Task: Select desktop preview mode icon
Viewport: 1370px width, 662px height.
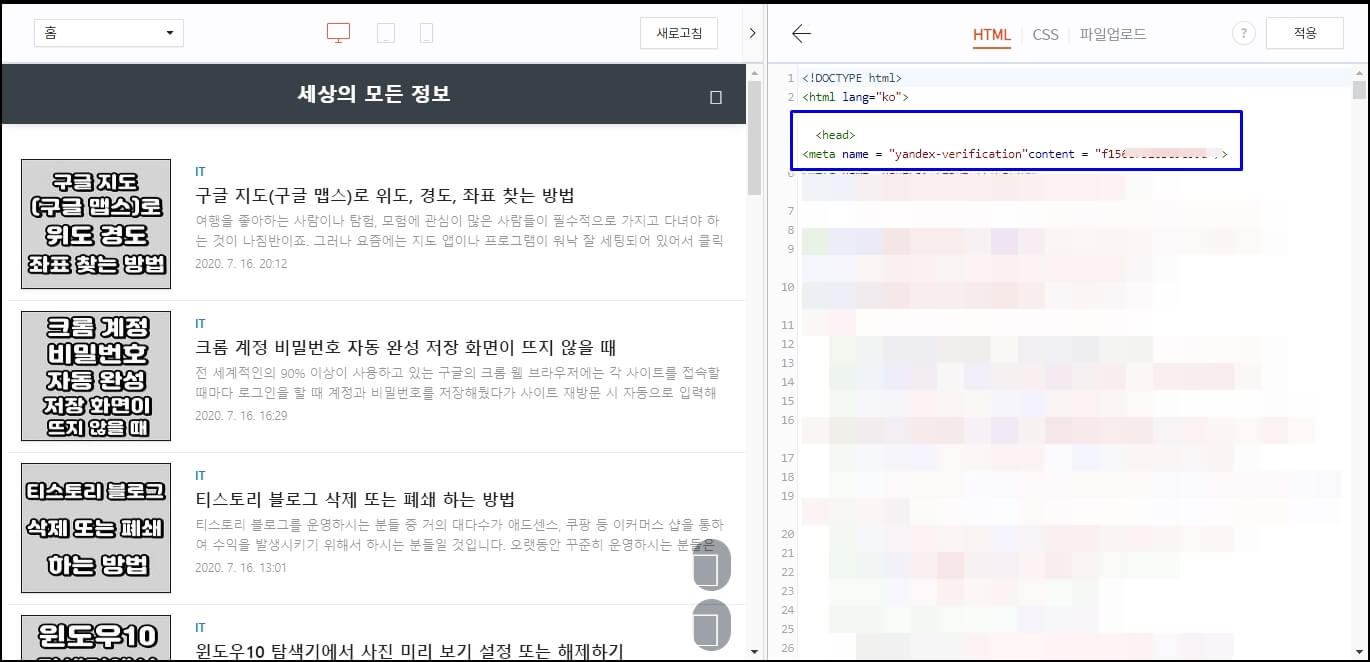Action: [x=338, y=33]
